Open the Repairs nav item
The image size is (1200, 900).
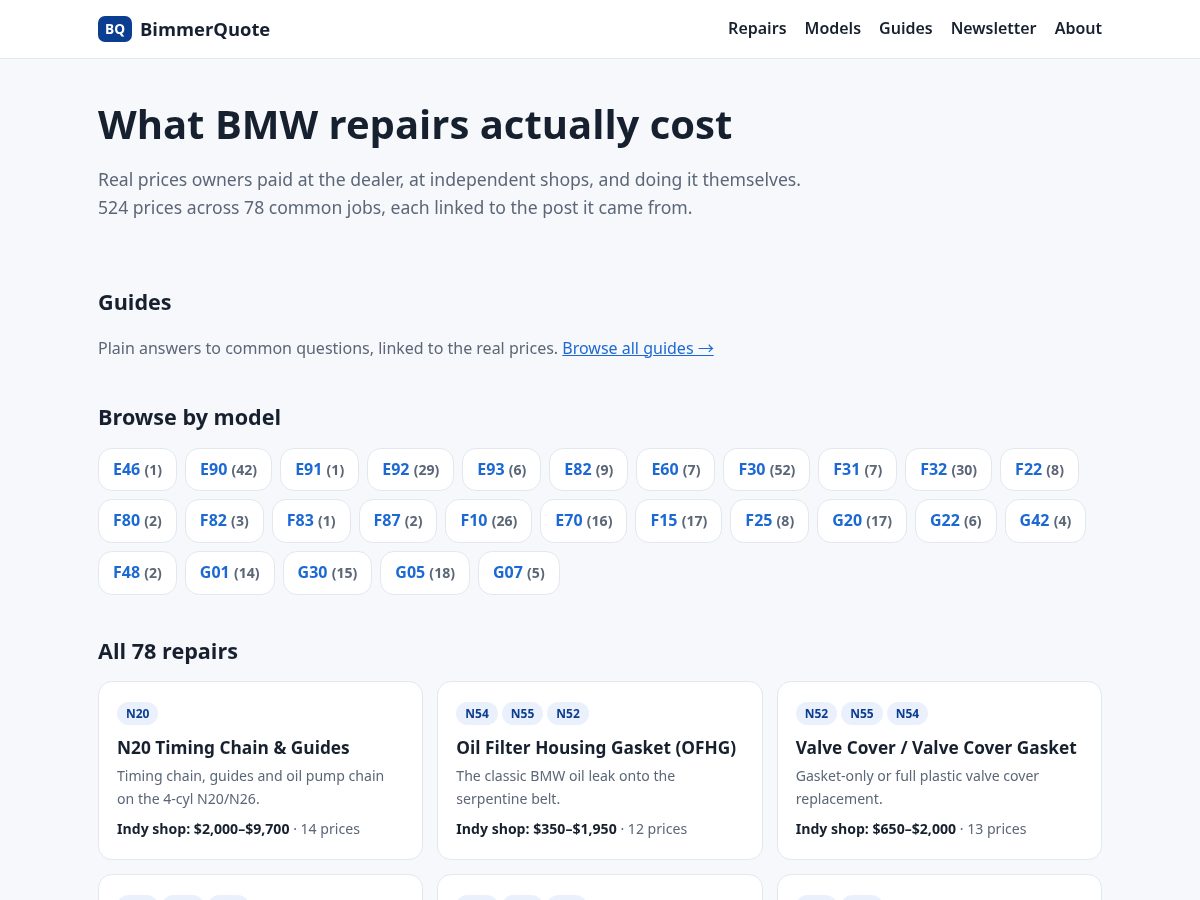(x=757, y=28)
